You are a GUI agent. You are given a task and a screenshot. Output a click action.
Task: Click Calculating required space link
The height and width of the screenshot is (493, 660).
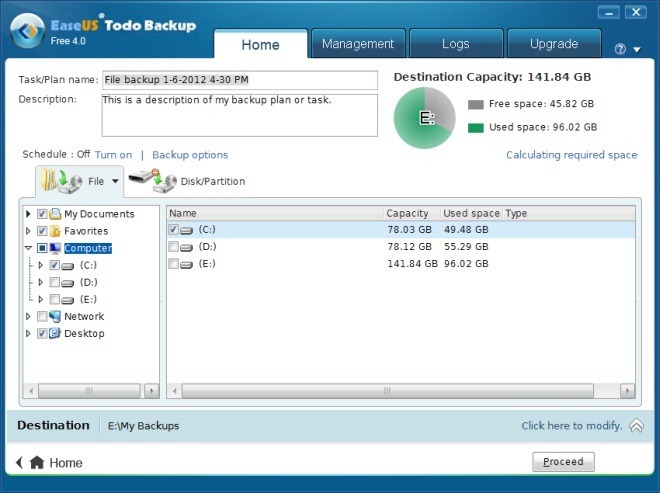pos(572,155)
